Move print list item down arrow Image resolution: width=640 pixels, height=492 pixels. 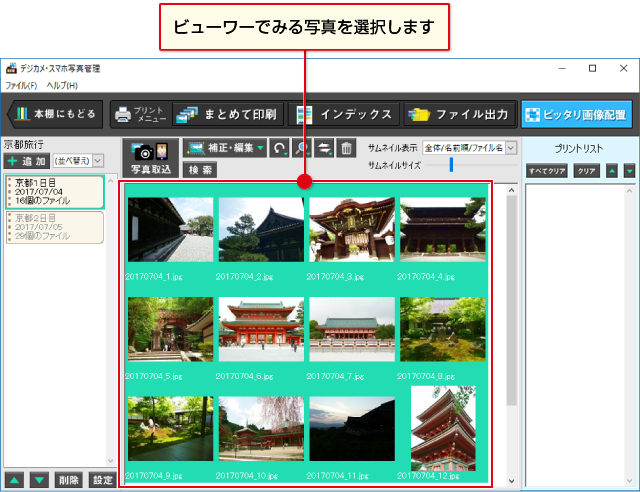point(630,171)
